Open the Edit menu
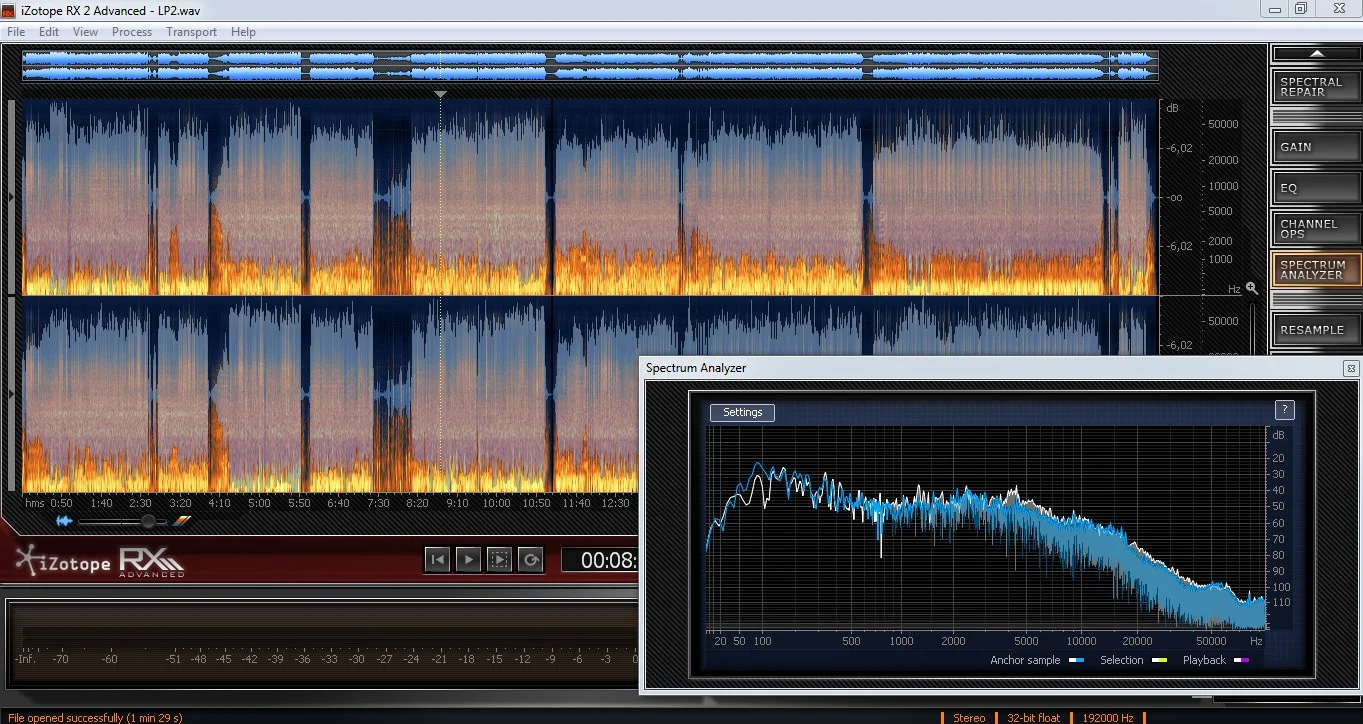 (x=49, y=32)
